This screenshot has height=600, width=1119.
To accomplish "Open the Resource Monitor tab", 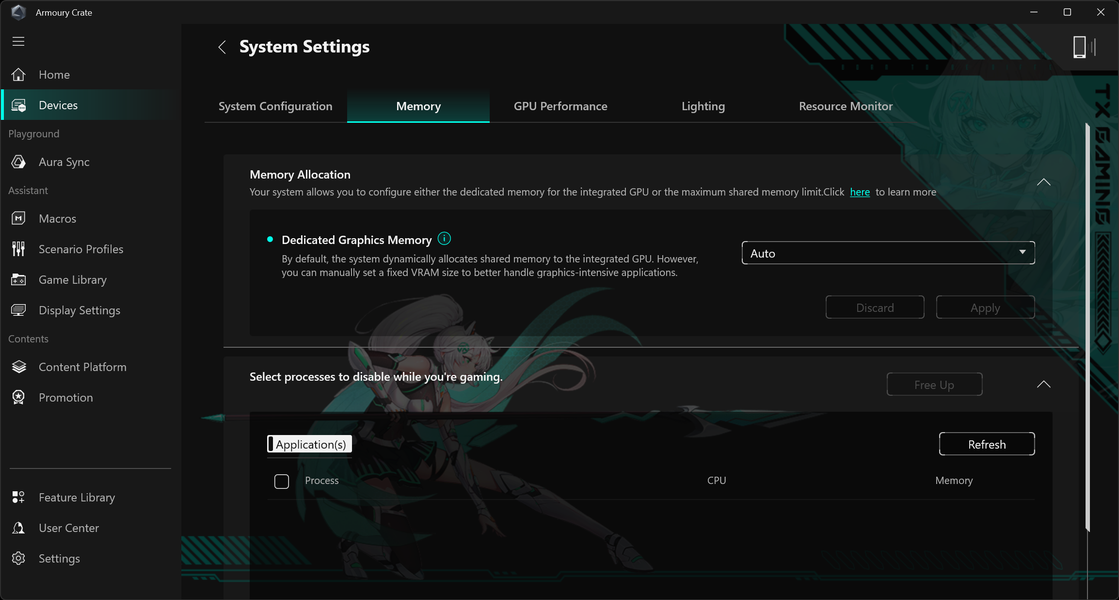I will coord(846,106).
